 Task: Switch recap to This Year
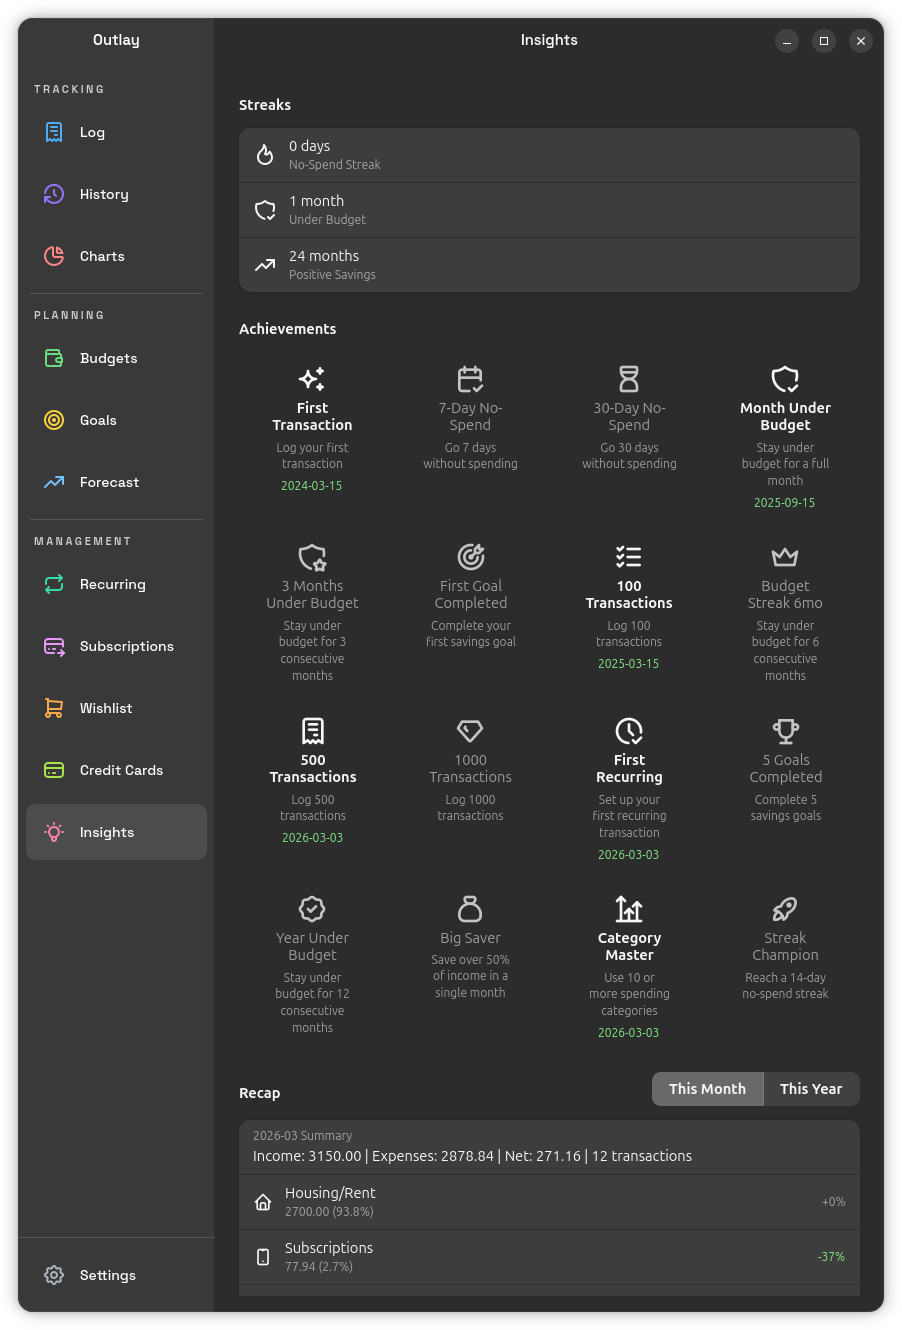click(810, 1089)
